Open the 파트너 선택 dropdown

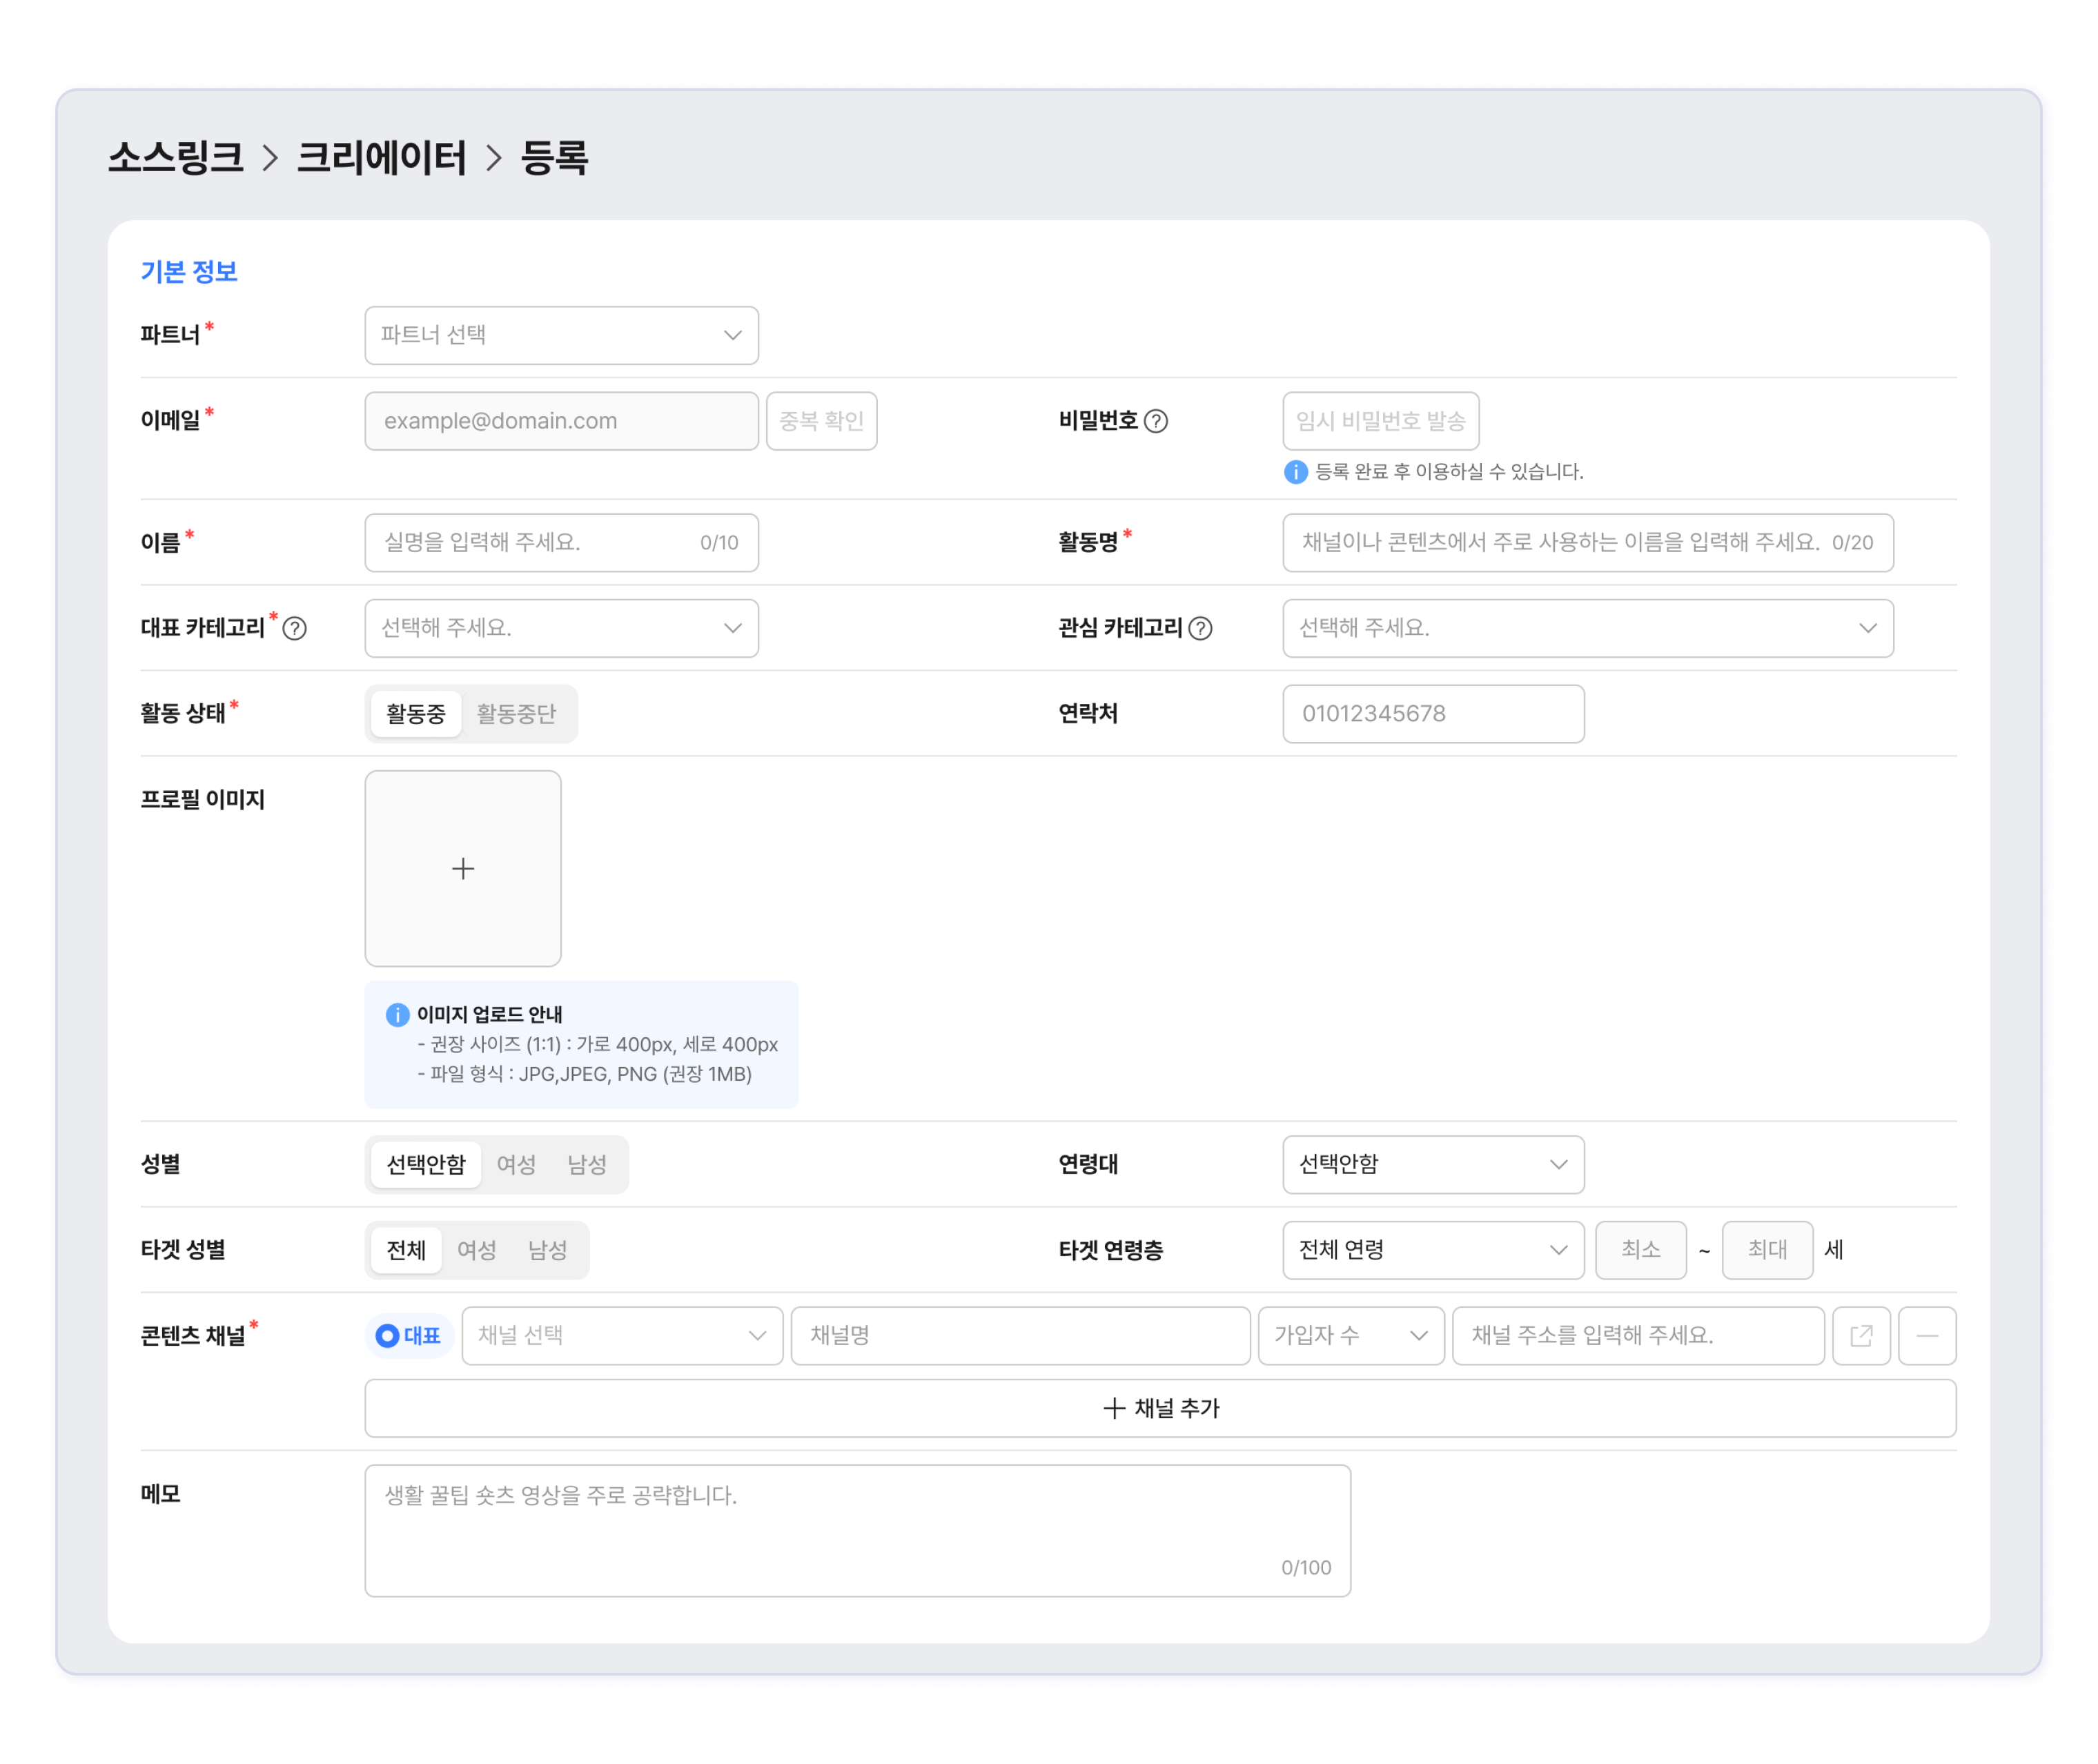561,335
